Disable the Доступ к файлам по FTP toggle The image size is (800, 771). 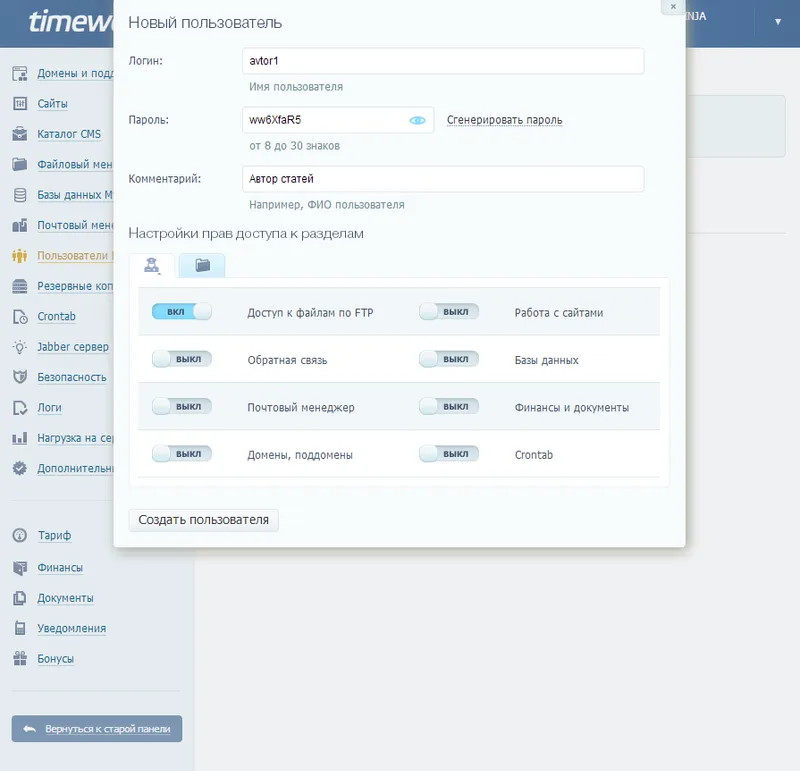pos(182,311)
